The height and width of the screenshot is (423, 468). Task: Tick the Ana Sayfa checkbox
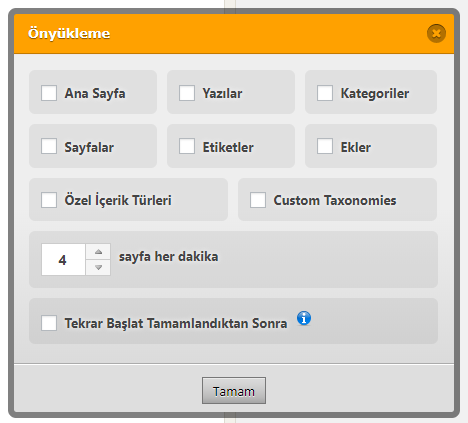[49, 93]
